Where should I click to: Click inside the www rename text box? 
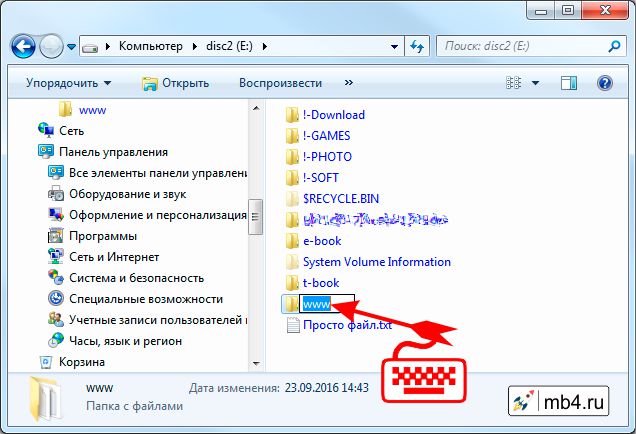pos(327,304)
